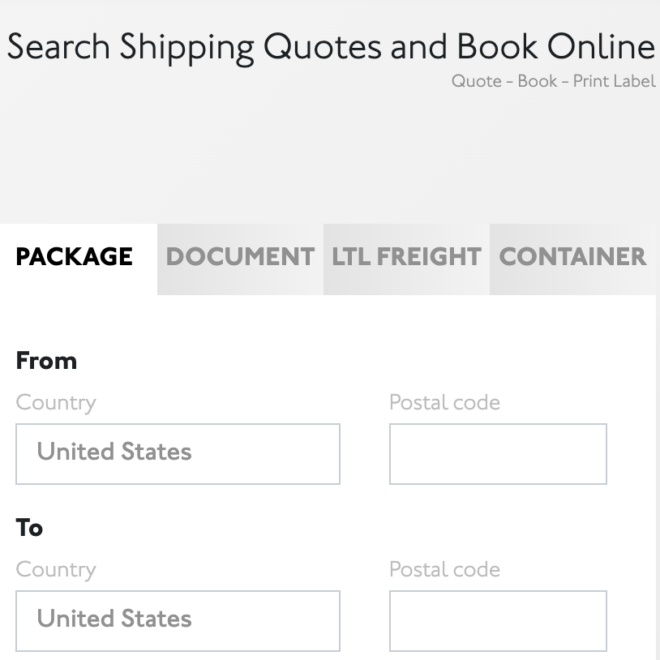Click the bold 'To' section label
This screenshot has width=660, height=660.
(x=29, y=528)
